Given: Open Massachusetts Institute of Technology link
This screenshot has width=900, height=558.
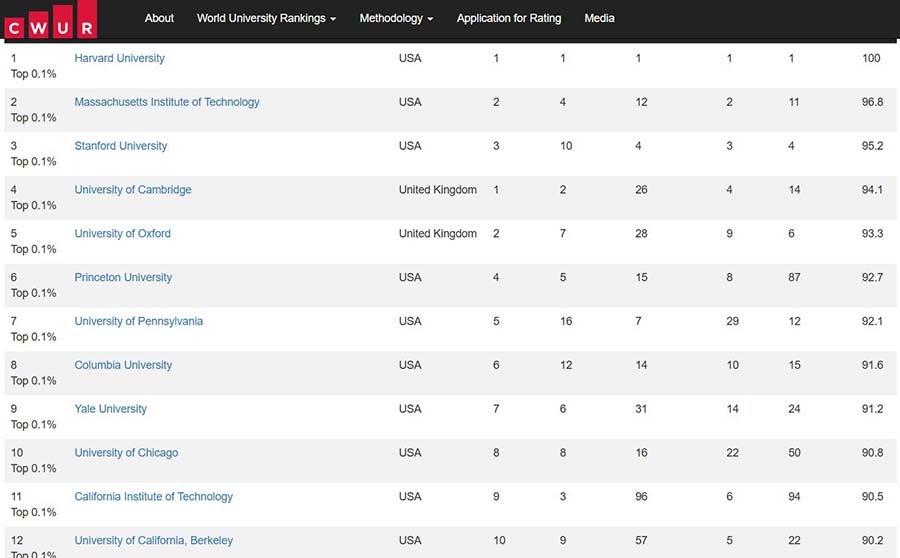Looking at the screenshot, I should [167, 102].
